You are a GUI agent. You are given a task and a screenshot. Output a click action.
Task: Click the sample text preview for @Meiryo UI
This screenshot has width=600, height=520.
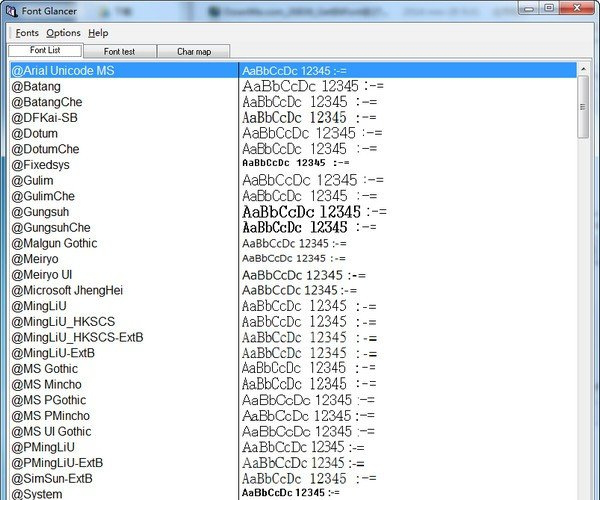point(304,275)
